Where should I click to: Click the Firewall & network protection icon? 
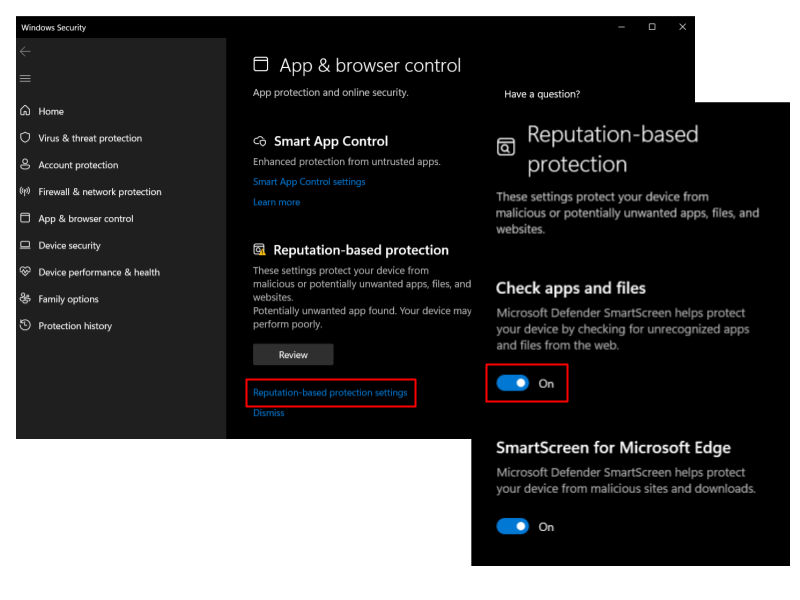(25, 192)
